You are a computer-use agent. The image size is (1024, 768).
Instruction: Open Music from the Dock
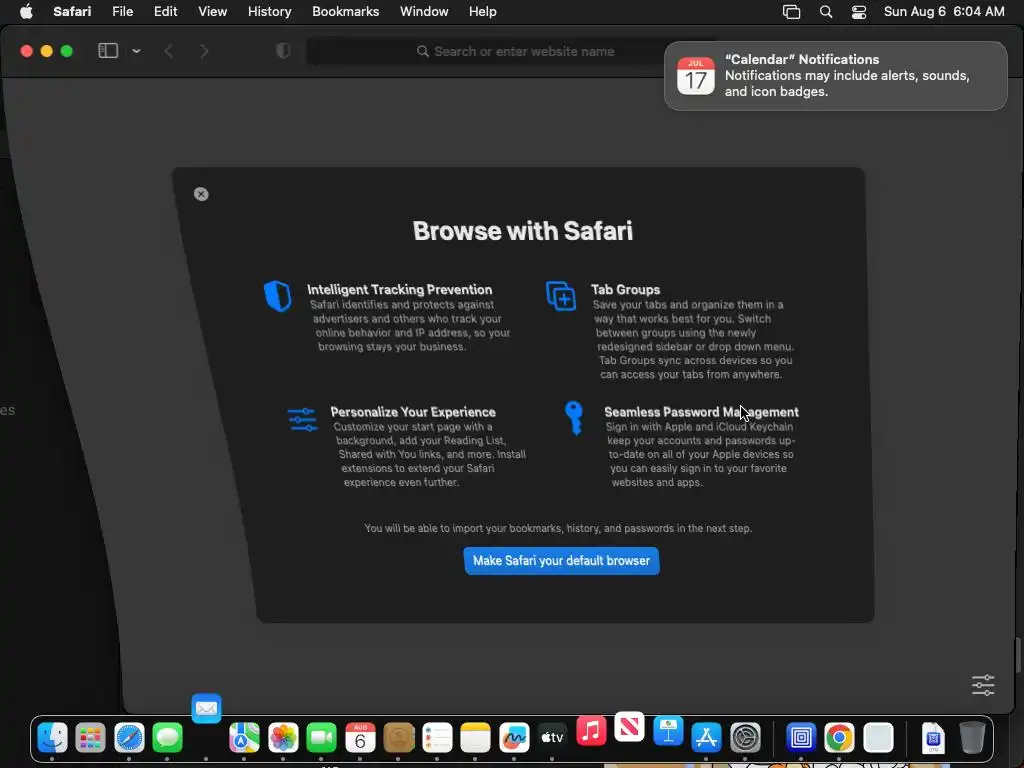point(591,731)
